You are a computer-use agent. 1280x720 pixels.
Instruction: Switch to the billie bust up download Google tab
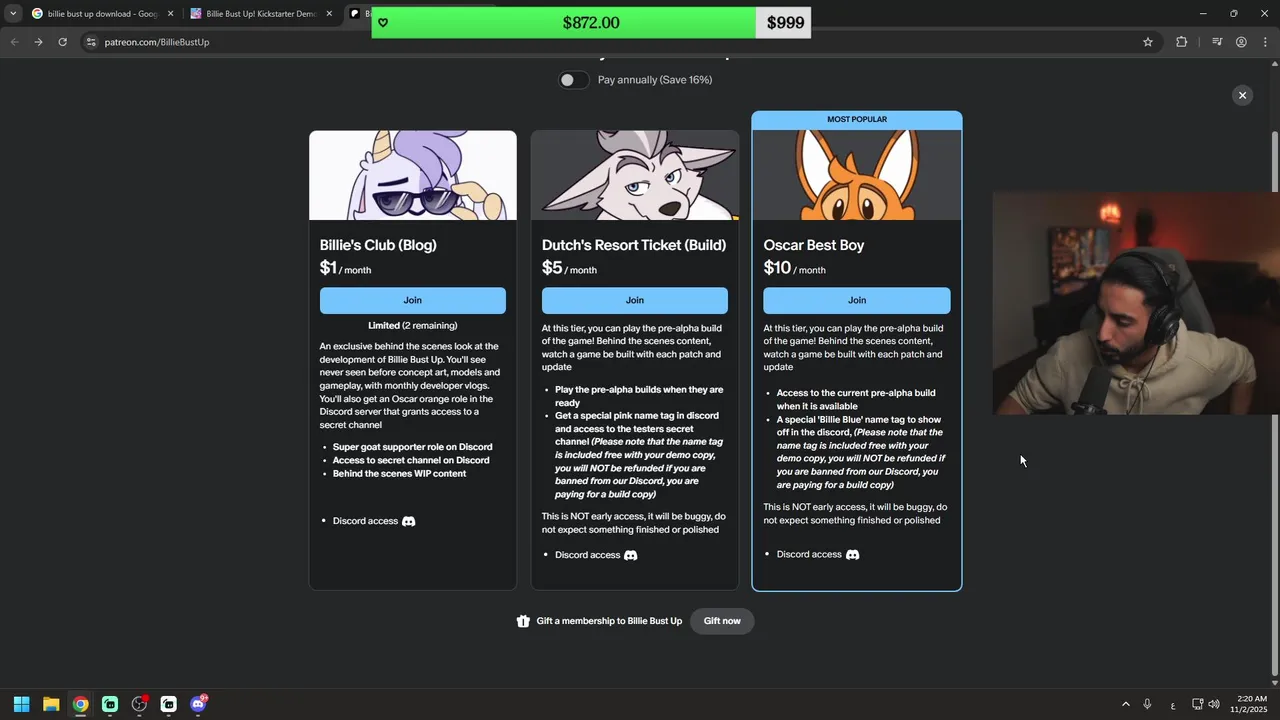click(x=100, y=14)
